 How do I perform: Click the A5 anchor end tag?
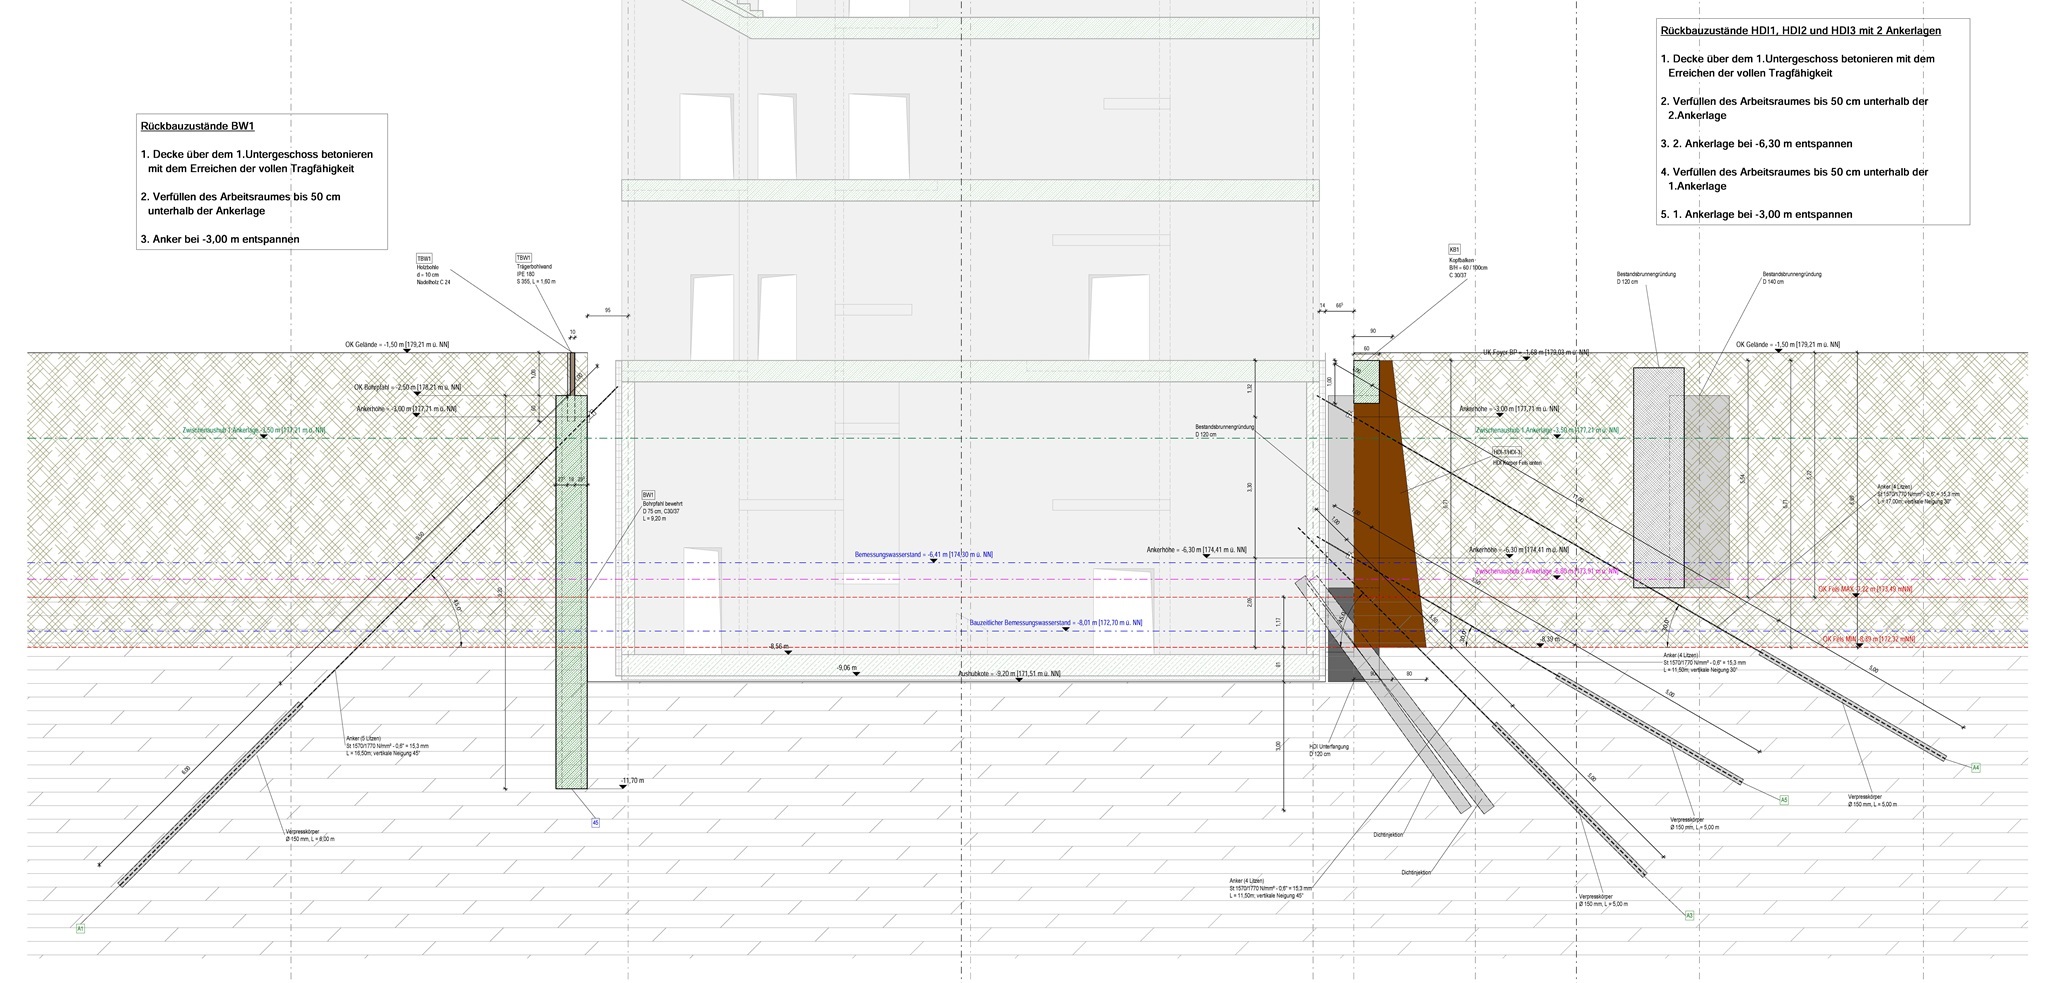[1783, 800]
